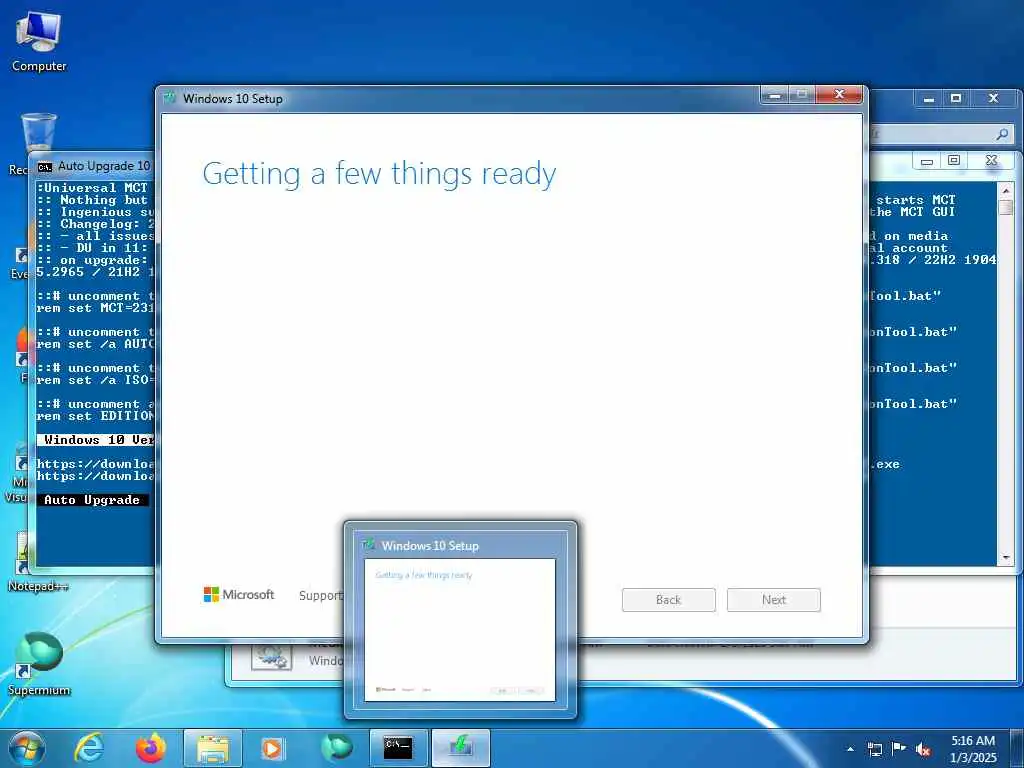This screenshot has width=1024, height=768.
Task: Show hidden system tray icons arrow
Action: point(850,749)
